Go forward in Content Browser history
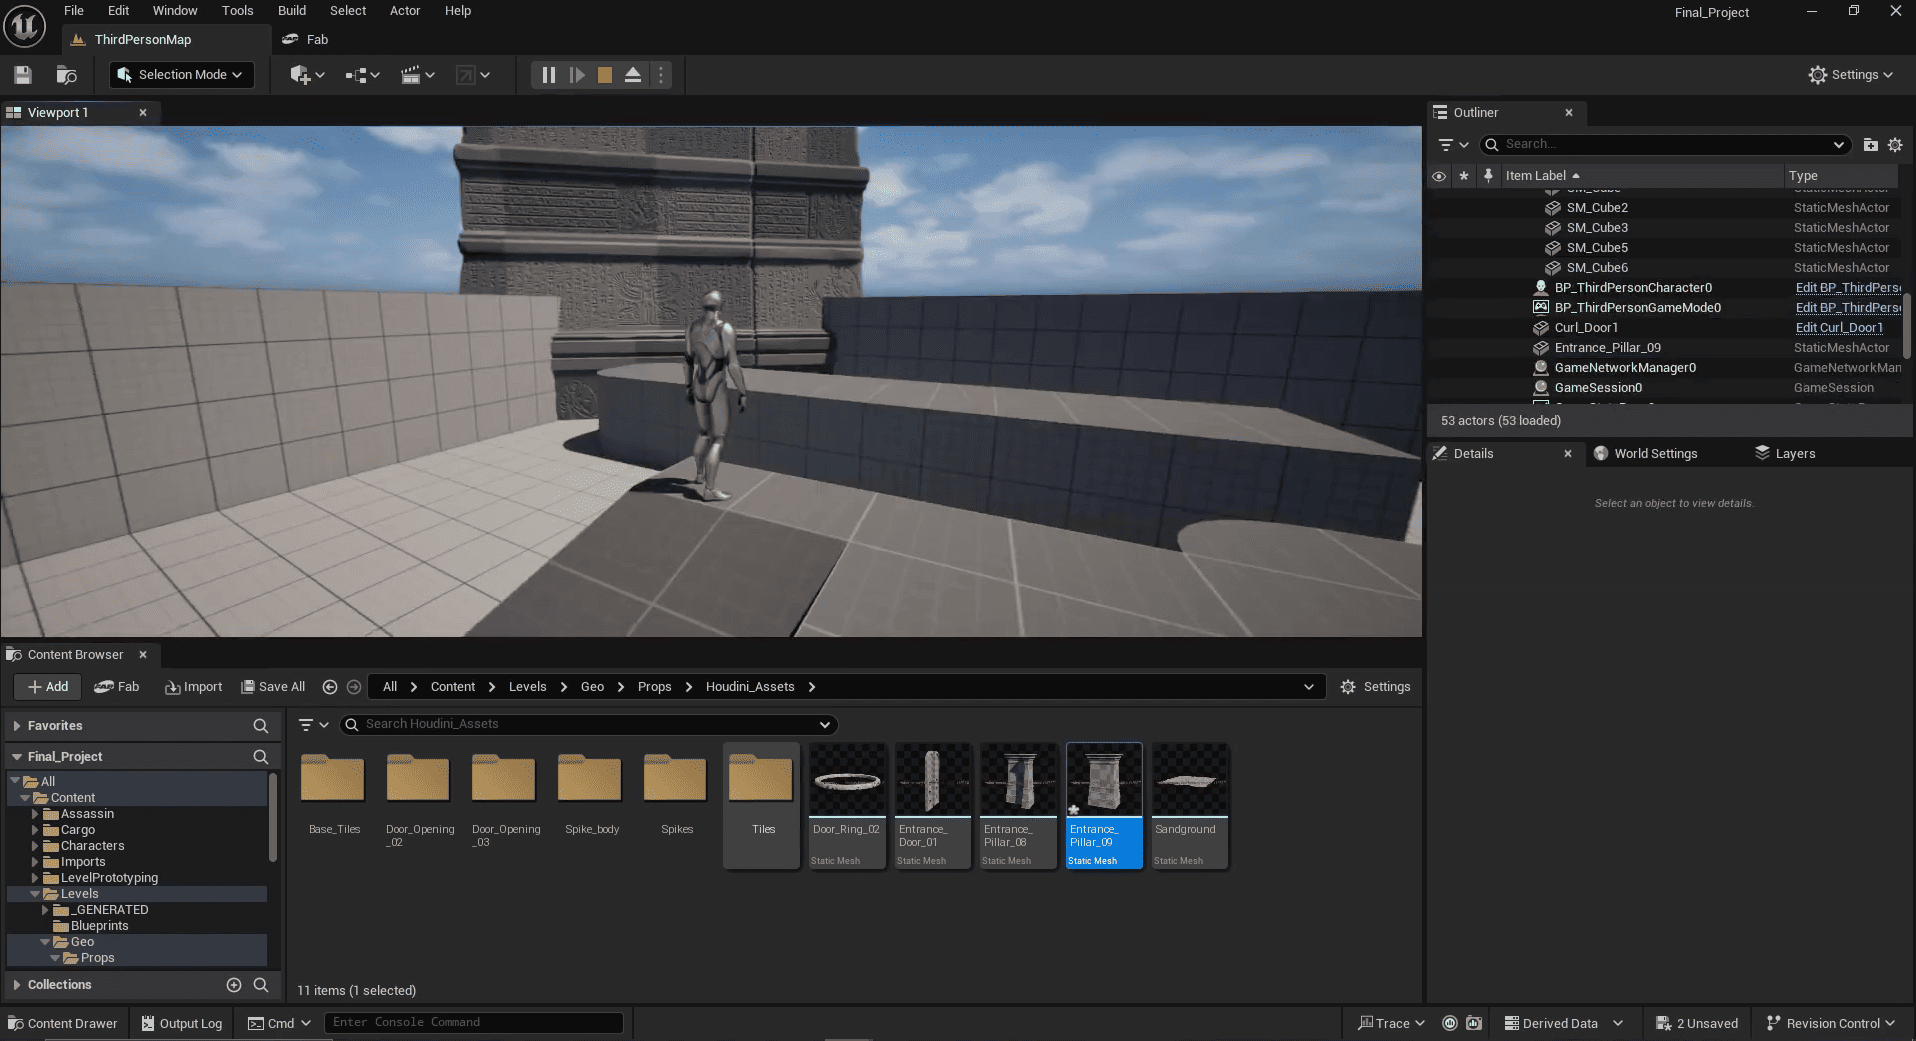1916x1041 pixels. pyautogui.click(x=354, y=687)
